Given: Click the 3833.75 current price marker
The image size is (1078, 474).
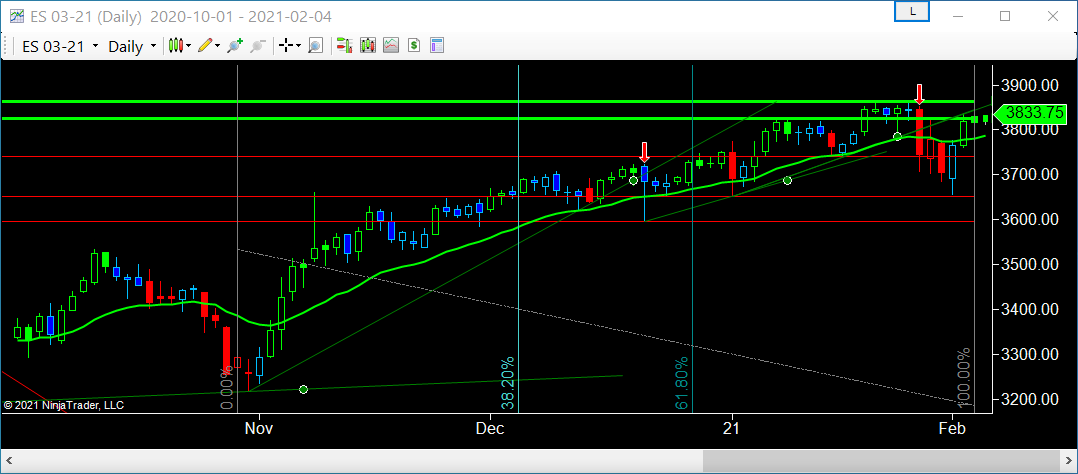Looking at the screenshot, I should [x=1032, y=113].
